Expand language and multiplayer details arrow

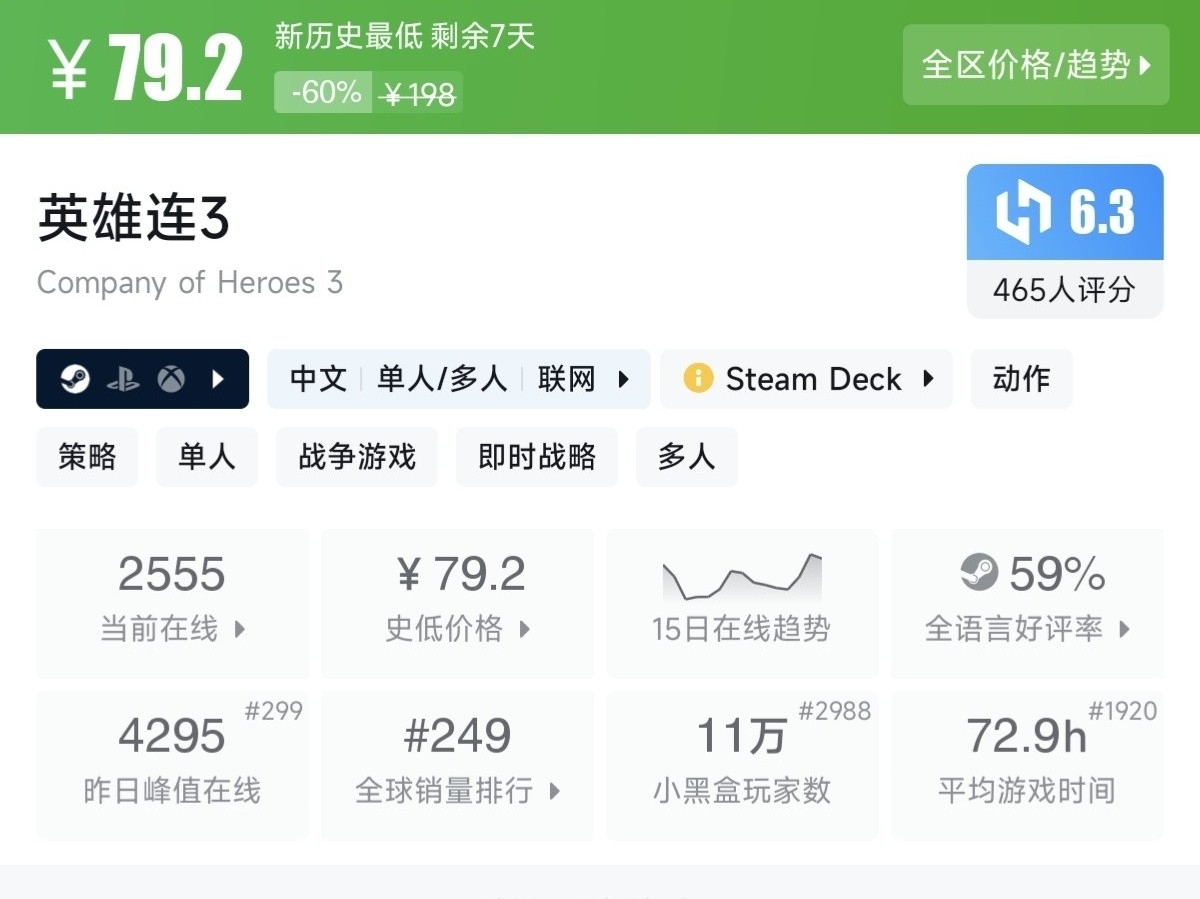(624, 379)
